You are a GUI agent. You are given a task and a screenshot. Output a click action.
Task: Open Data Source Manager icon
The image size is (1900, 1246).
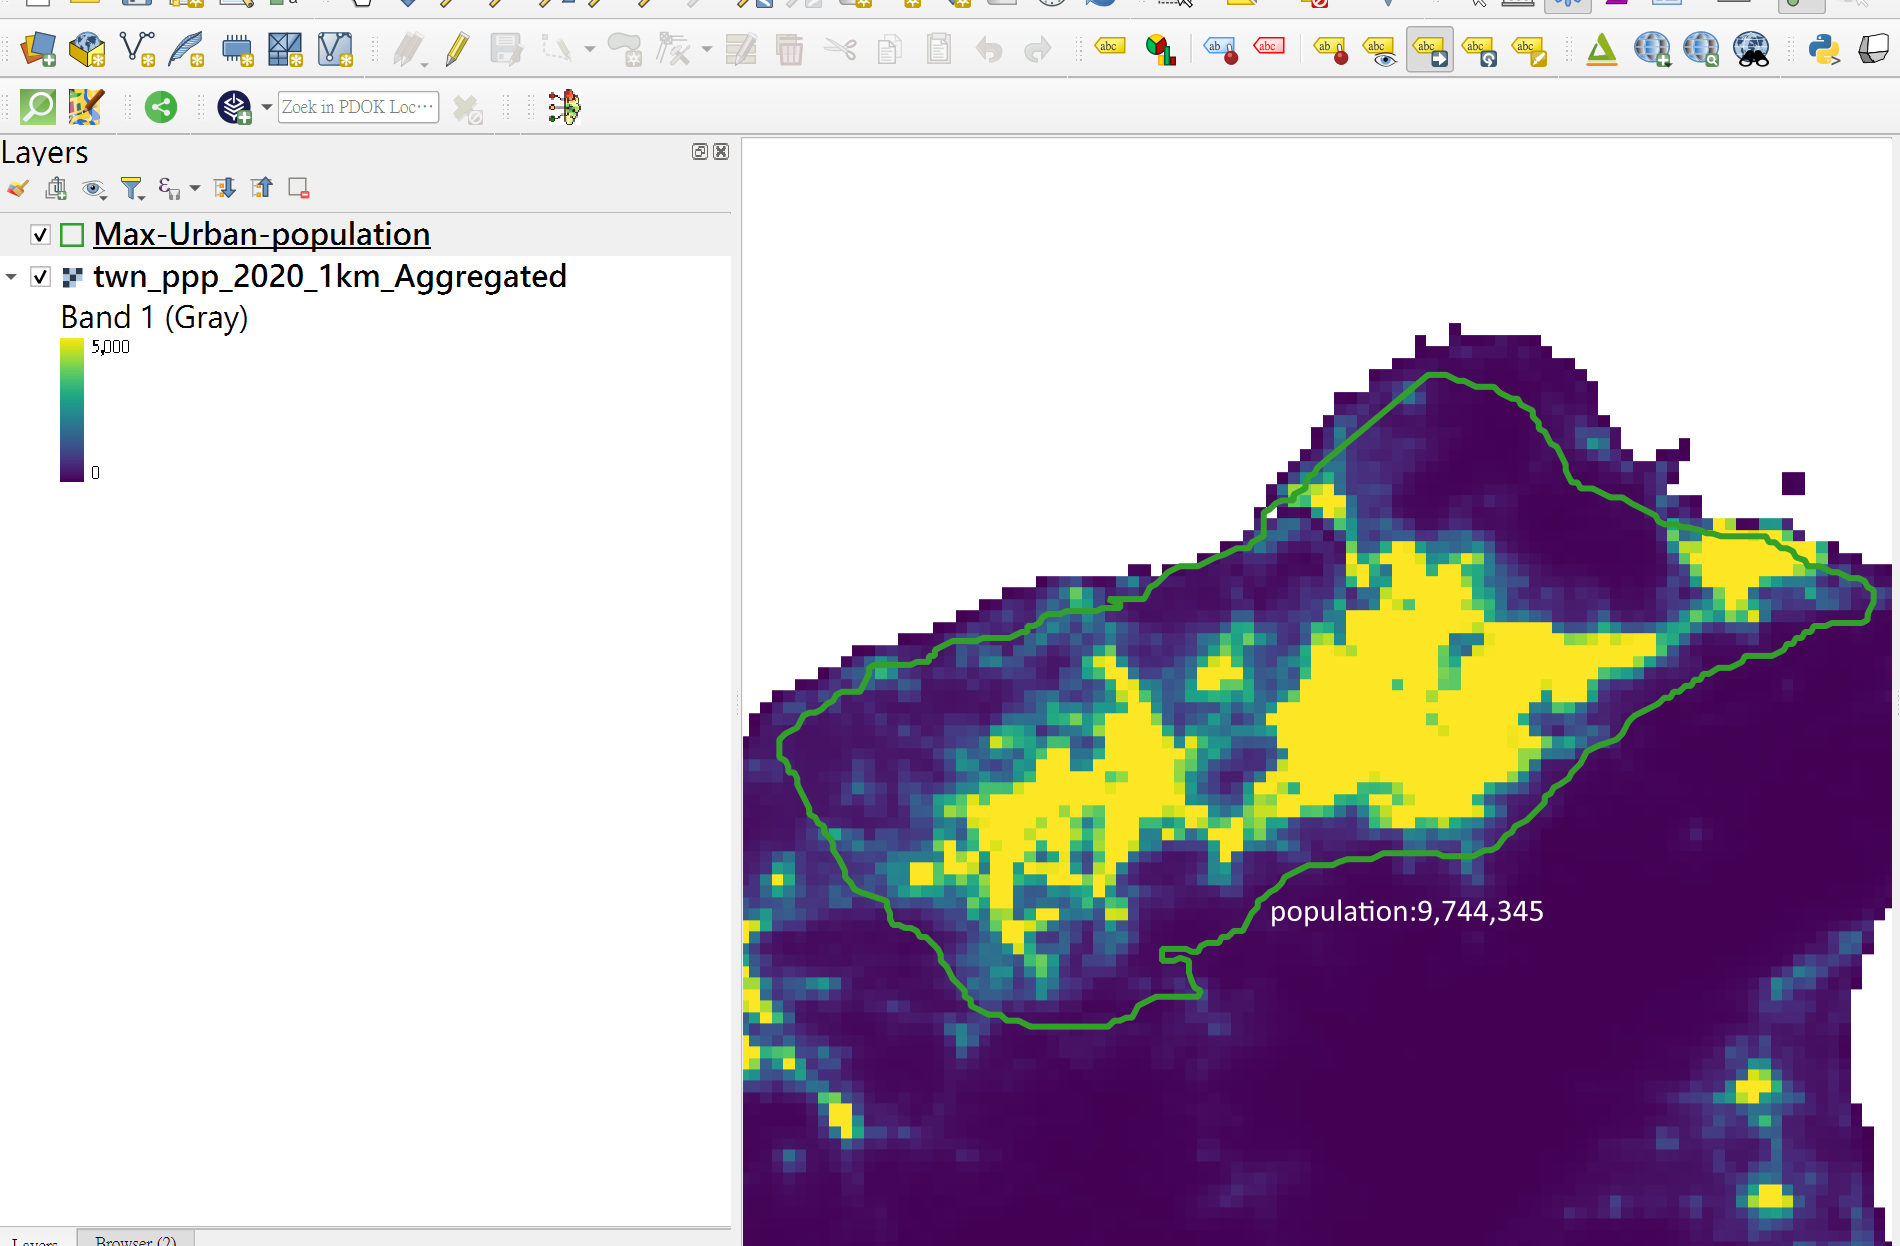click(38, 49)
